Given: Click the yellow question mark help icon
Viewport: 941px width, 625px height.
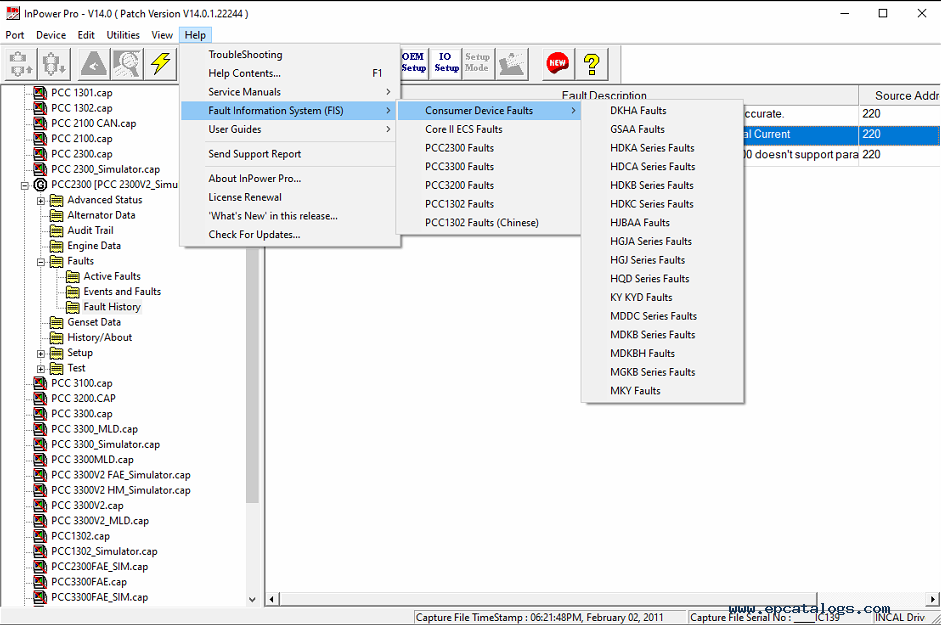Looking at the screenshot, I should tap(592, 63).
